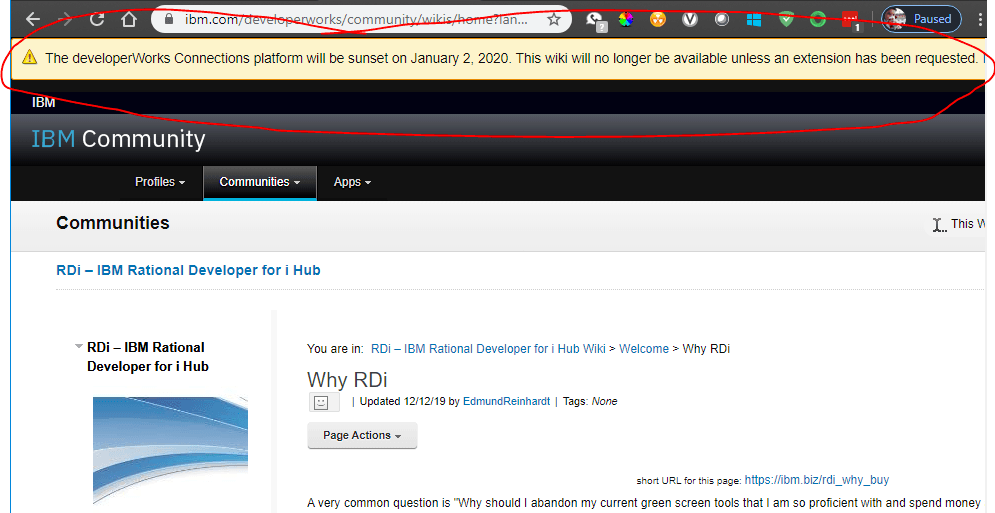Open the red extension with badge 1
Viewport: 995px width, 513px height.
pos(850,20)
